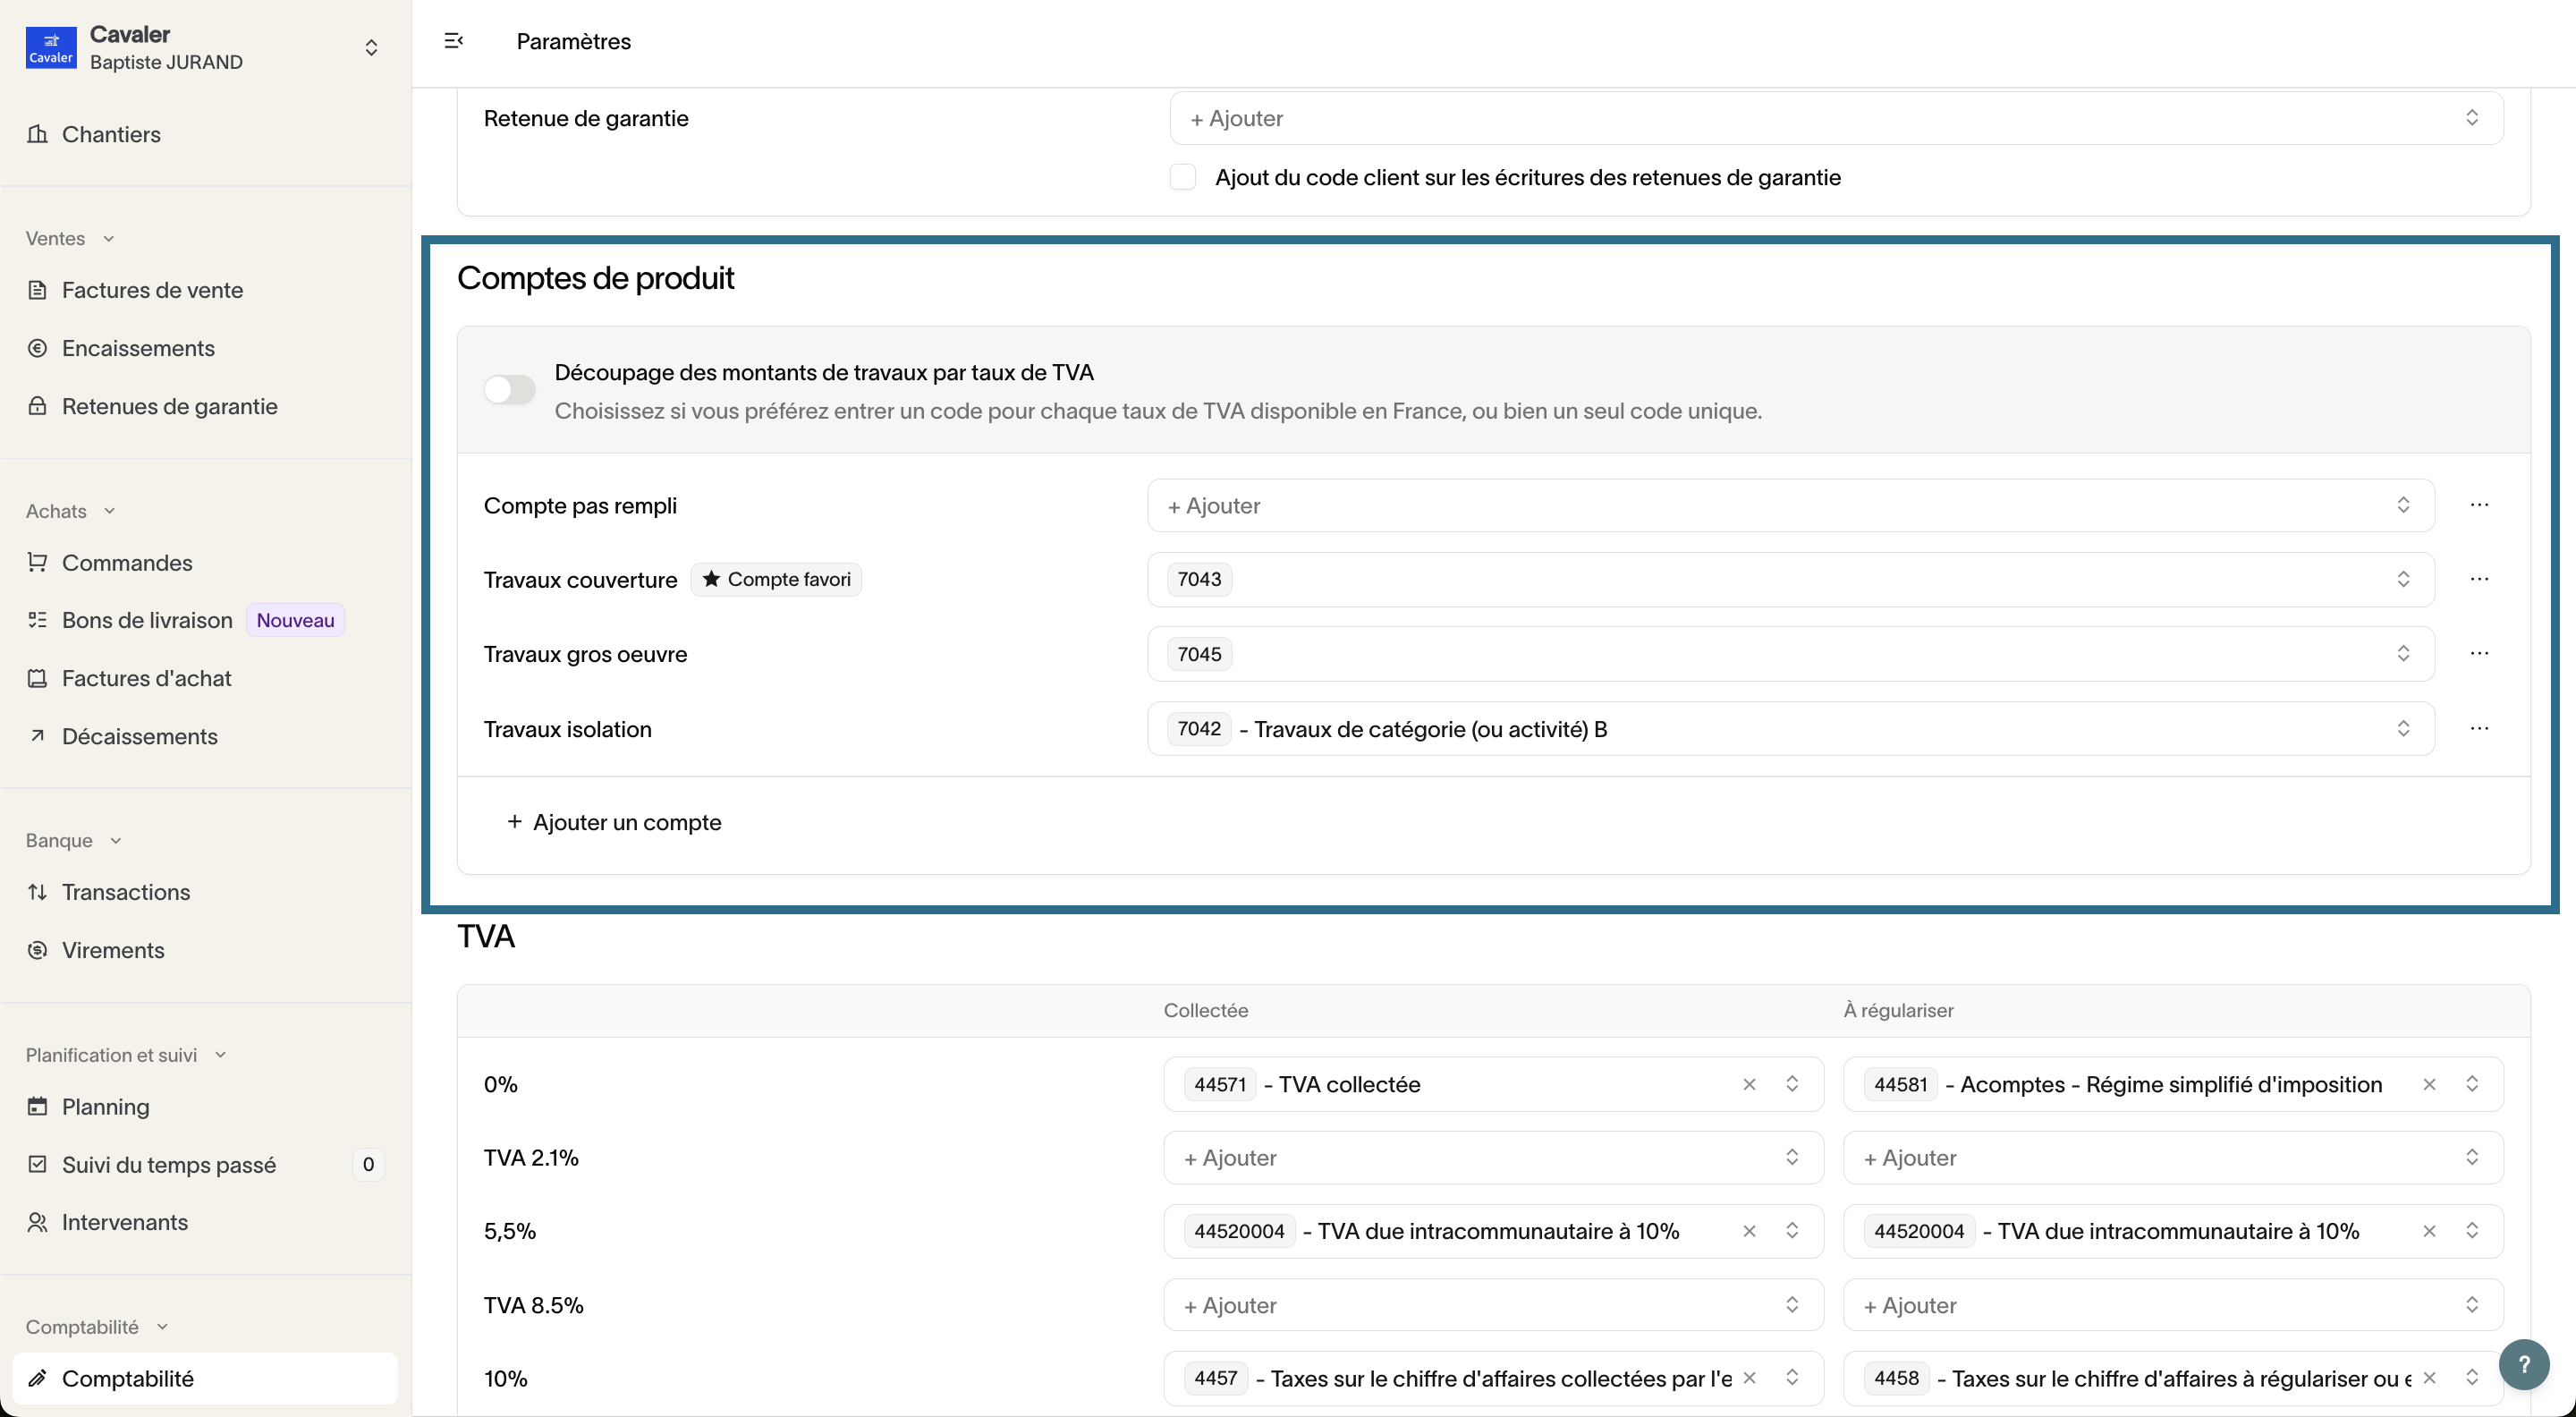Viewport: 2576px width, 1417px height.
Task: Open the Retenue de garantie account dropdown
Action: point(1835,118)
